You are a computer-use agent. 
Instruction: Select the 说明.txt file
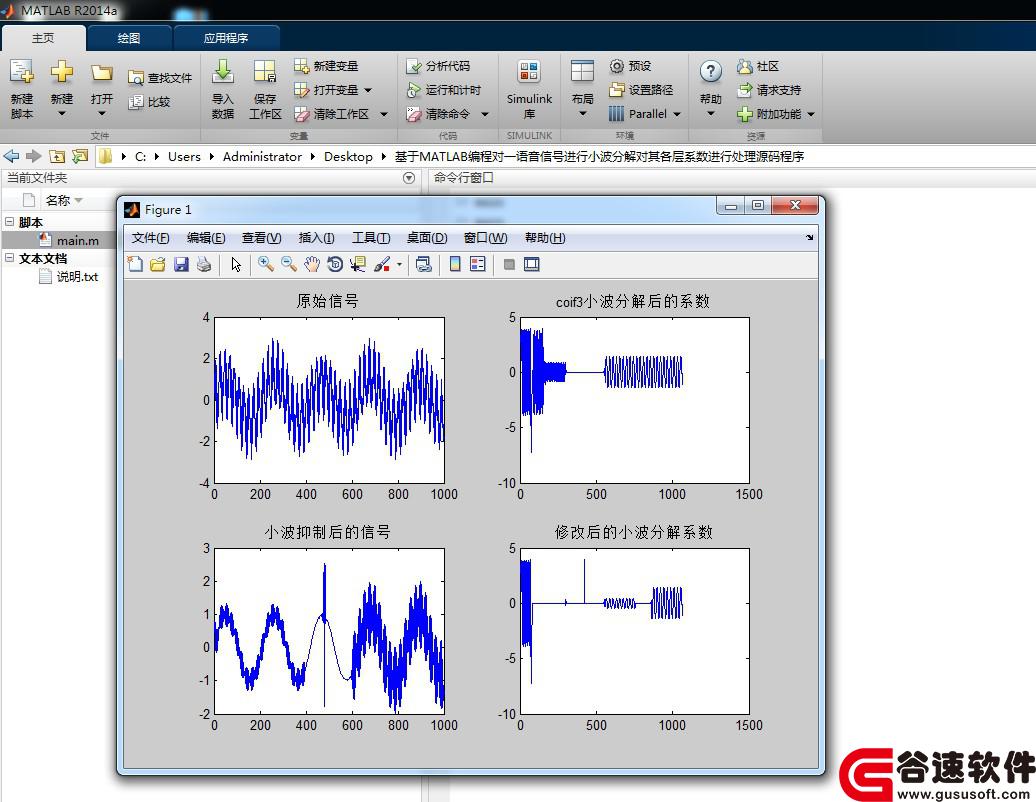(68, 277)
